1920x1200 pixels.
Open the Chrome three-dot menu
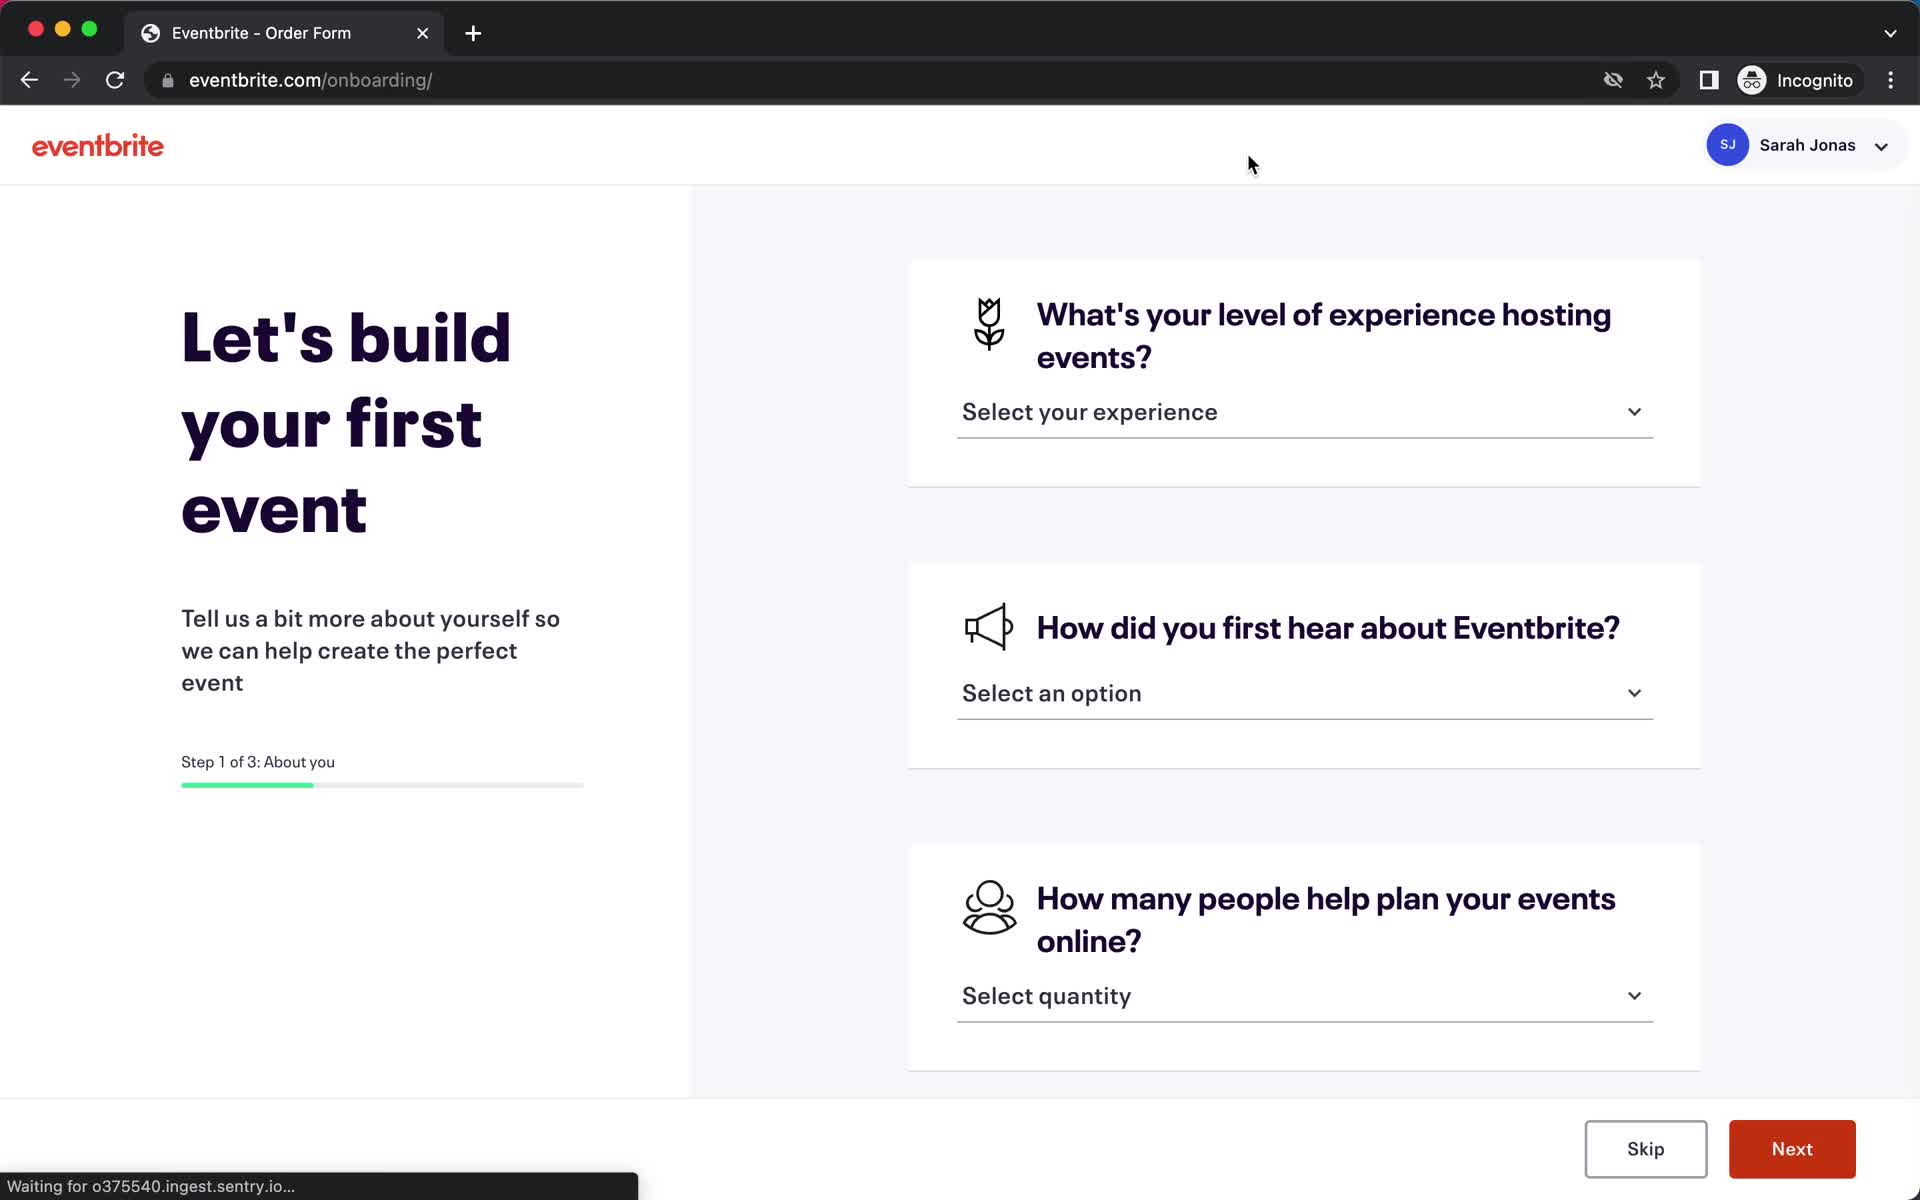pos(1890,80)
